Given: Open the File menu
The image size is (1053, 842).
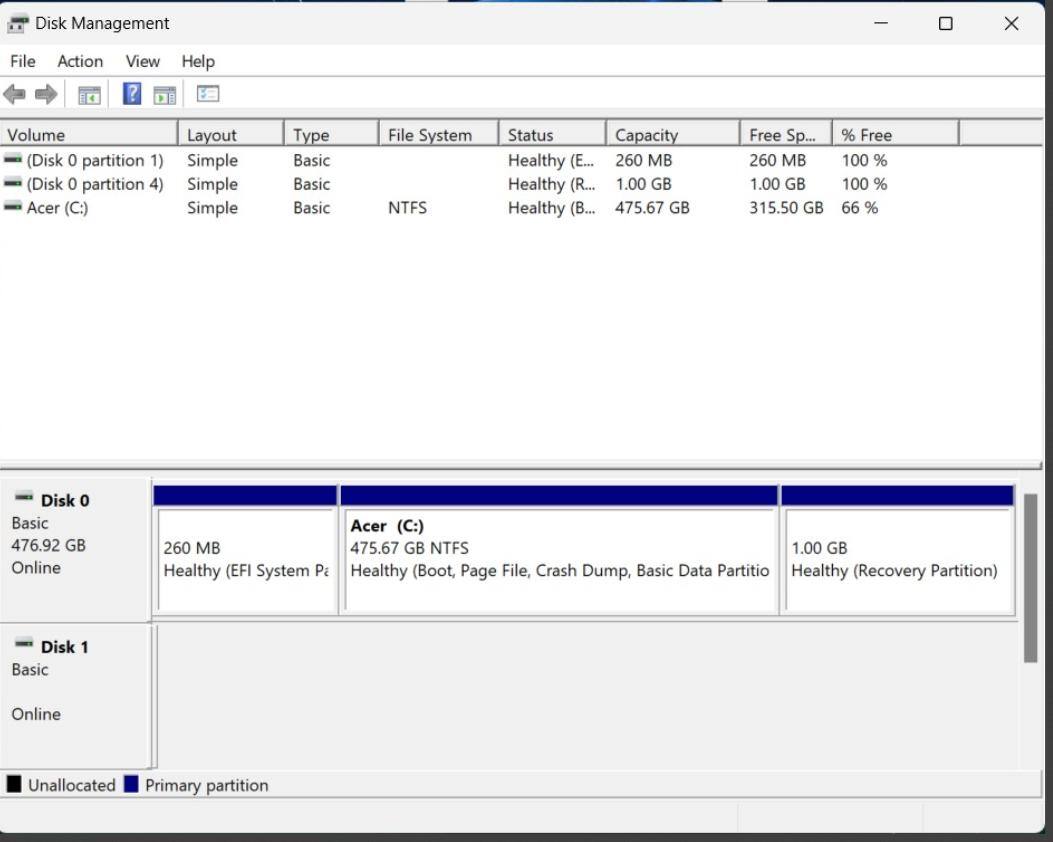Looking at the screenshot, I should tap(22, 61).
